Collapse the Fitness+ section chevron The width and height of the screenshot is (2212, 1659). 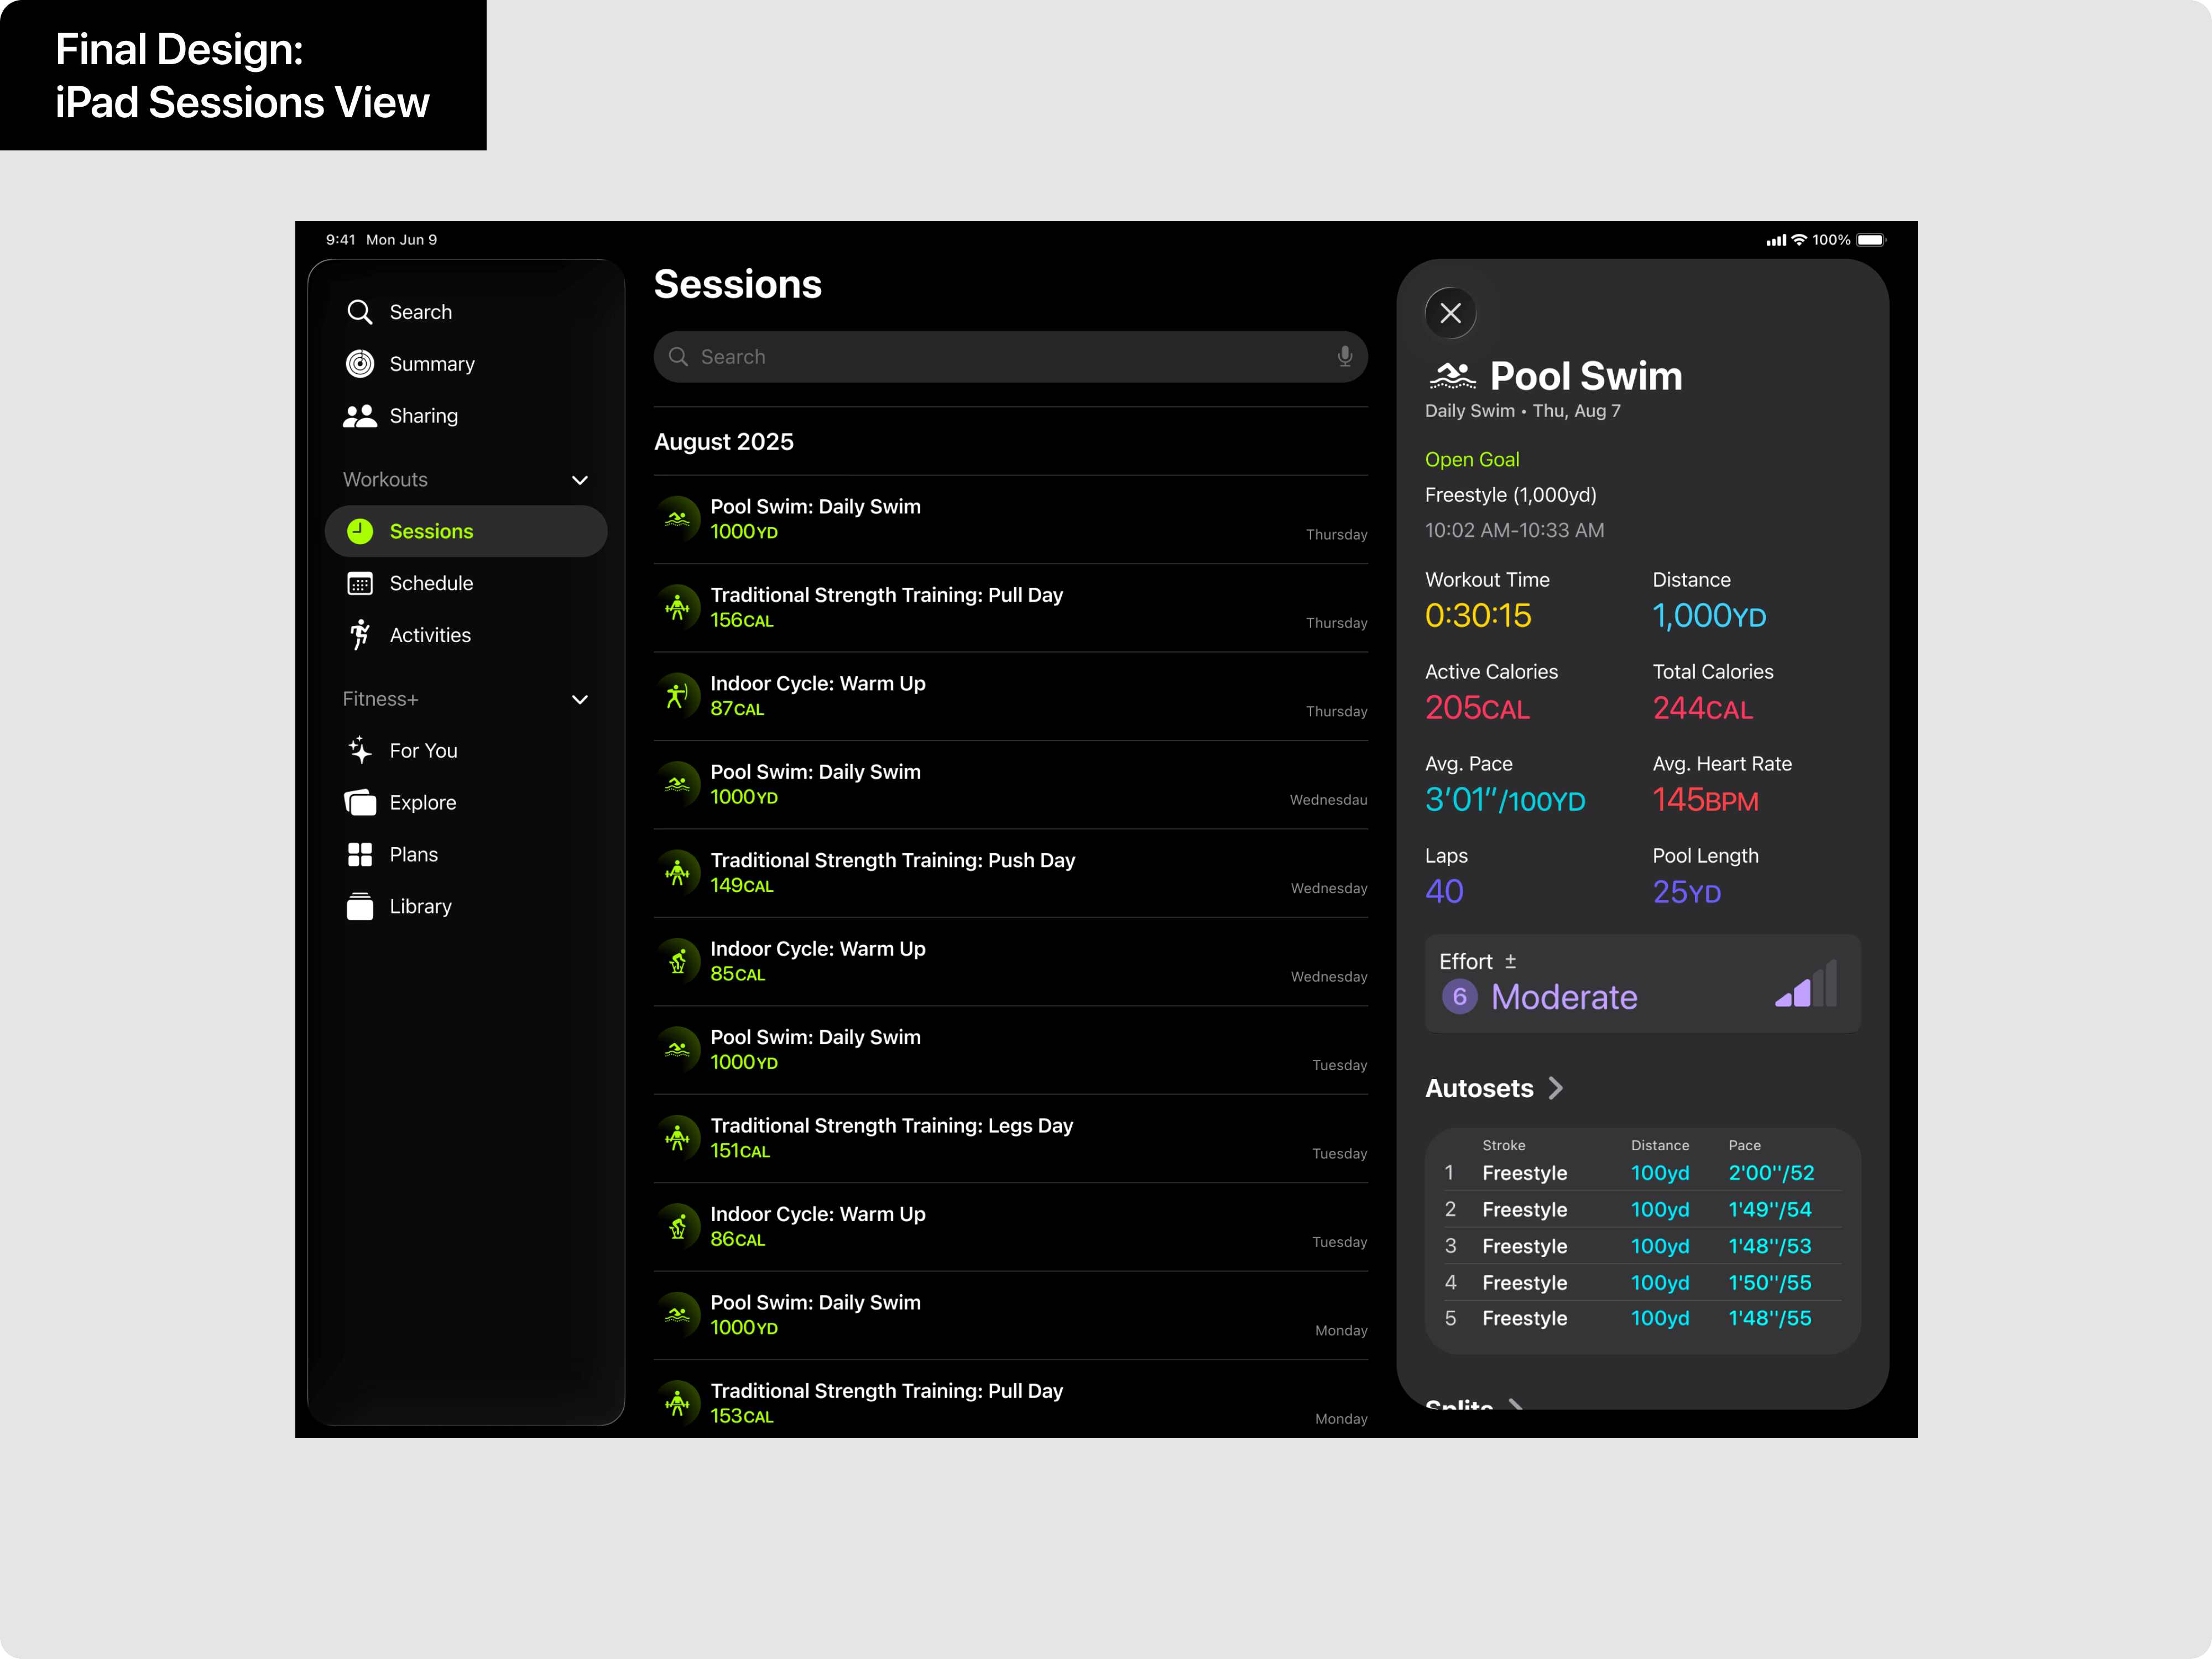coord(579,699)
